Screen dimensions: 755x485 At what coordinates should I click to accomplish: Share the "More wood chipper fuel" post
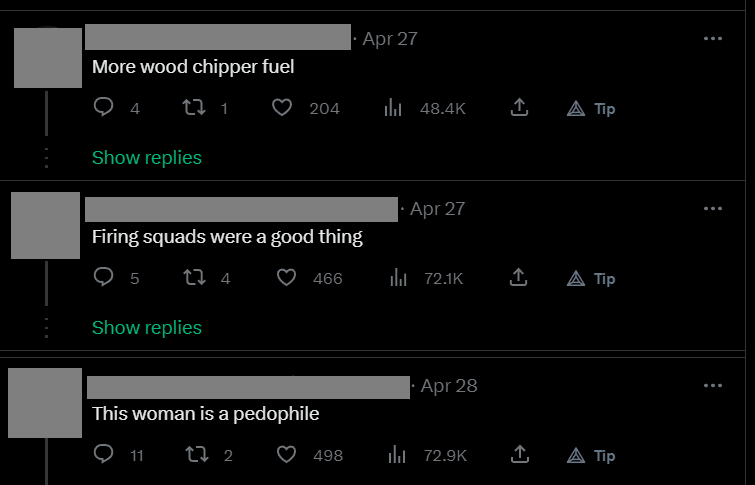click(x=519, y=107)
